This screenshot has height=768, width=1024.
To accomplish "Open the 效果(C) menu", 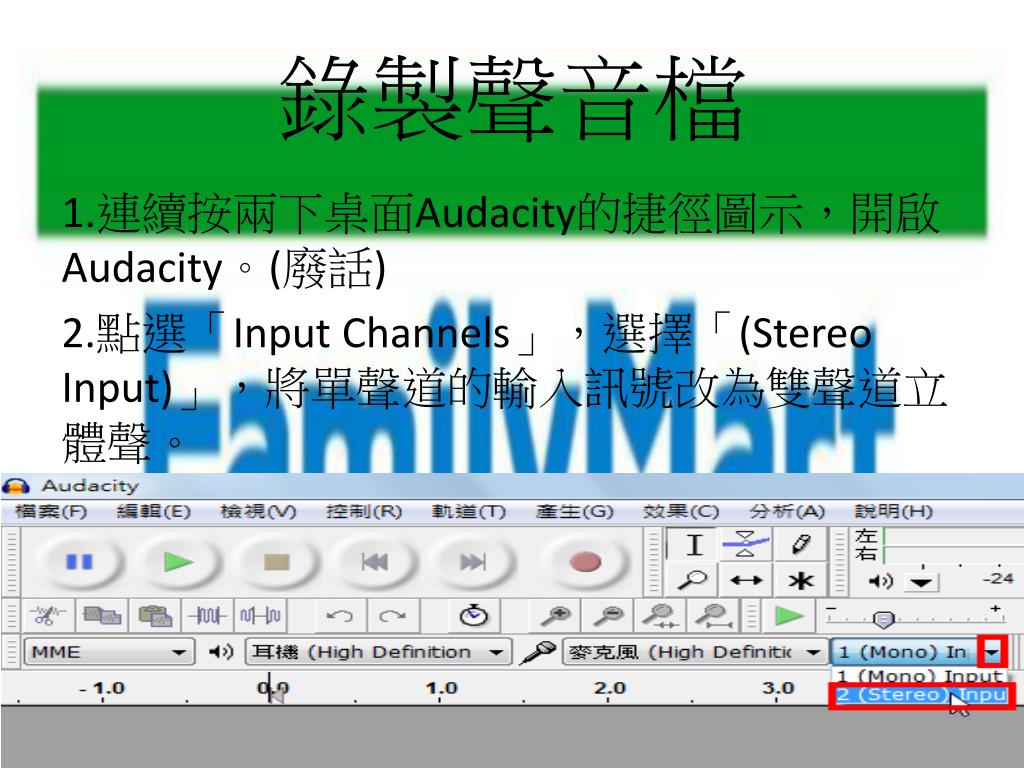I will 680,511.
